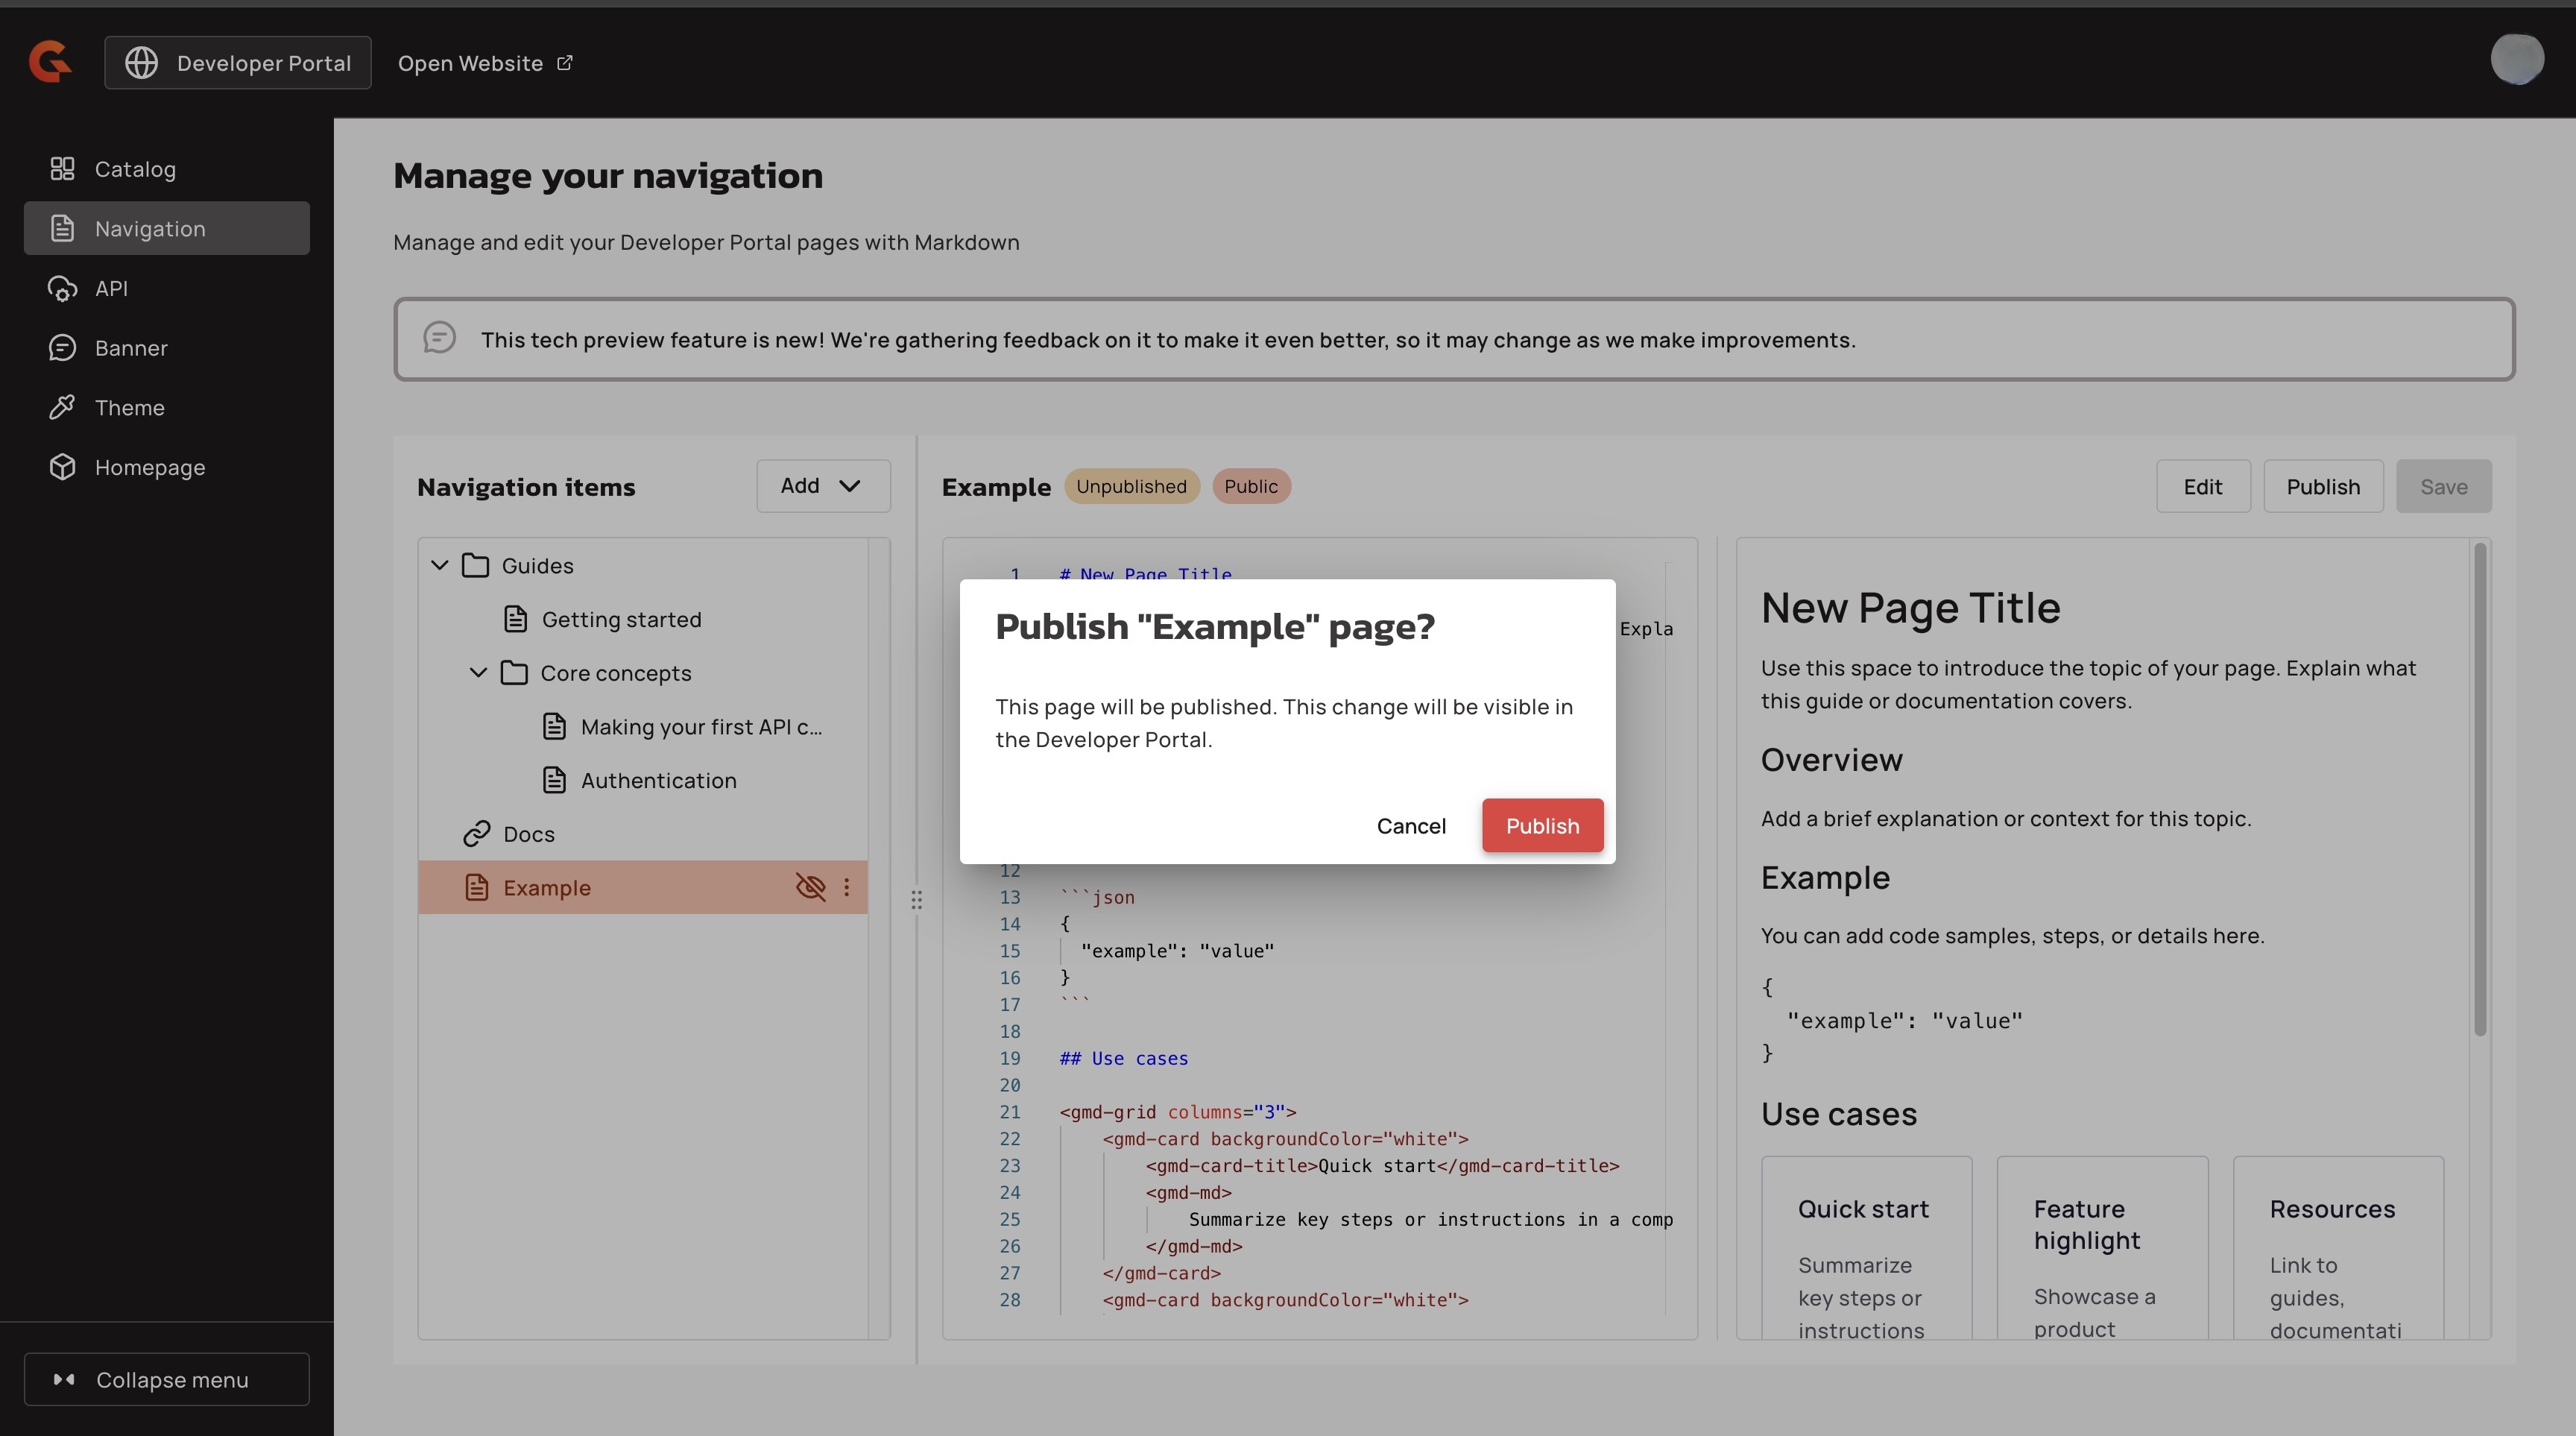Viewport: 2576px width, 1436px height.
Task: Click the Docs link icon
Action: 477,834
